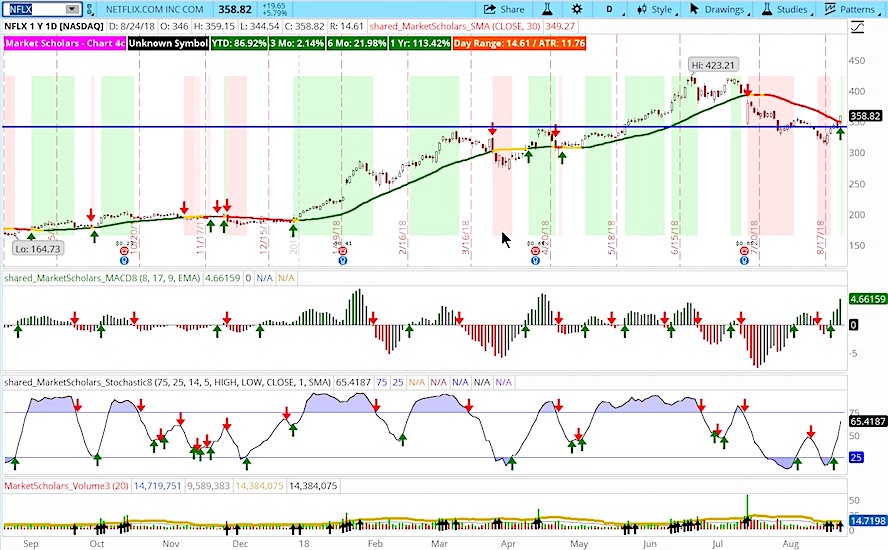888x550 pixels.
Task: Open the symbol selector dropdown arrow
Action: point(72,9)
